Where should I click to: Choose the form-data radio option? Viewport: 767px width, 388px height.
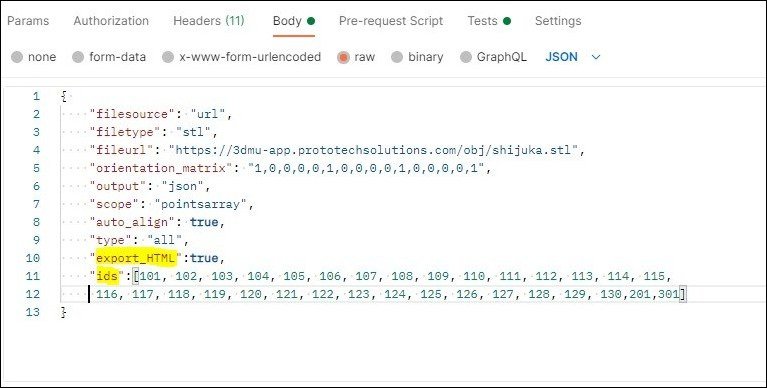tap(78, 57)
